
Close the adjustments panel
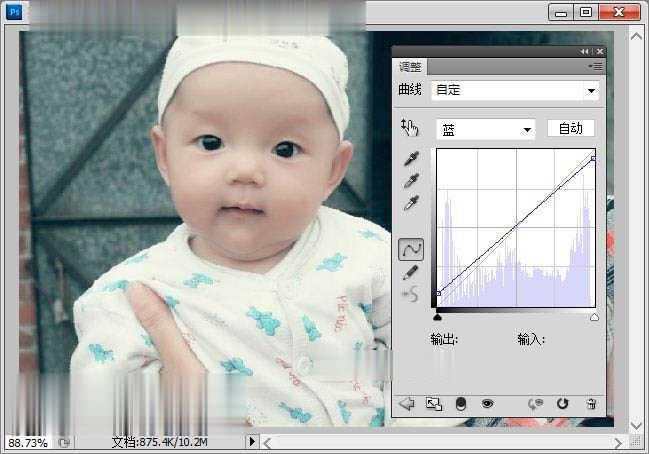pyautogui.click(x=600, y=51)
